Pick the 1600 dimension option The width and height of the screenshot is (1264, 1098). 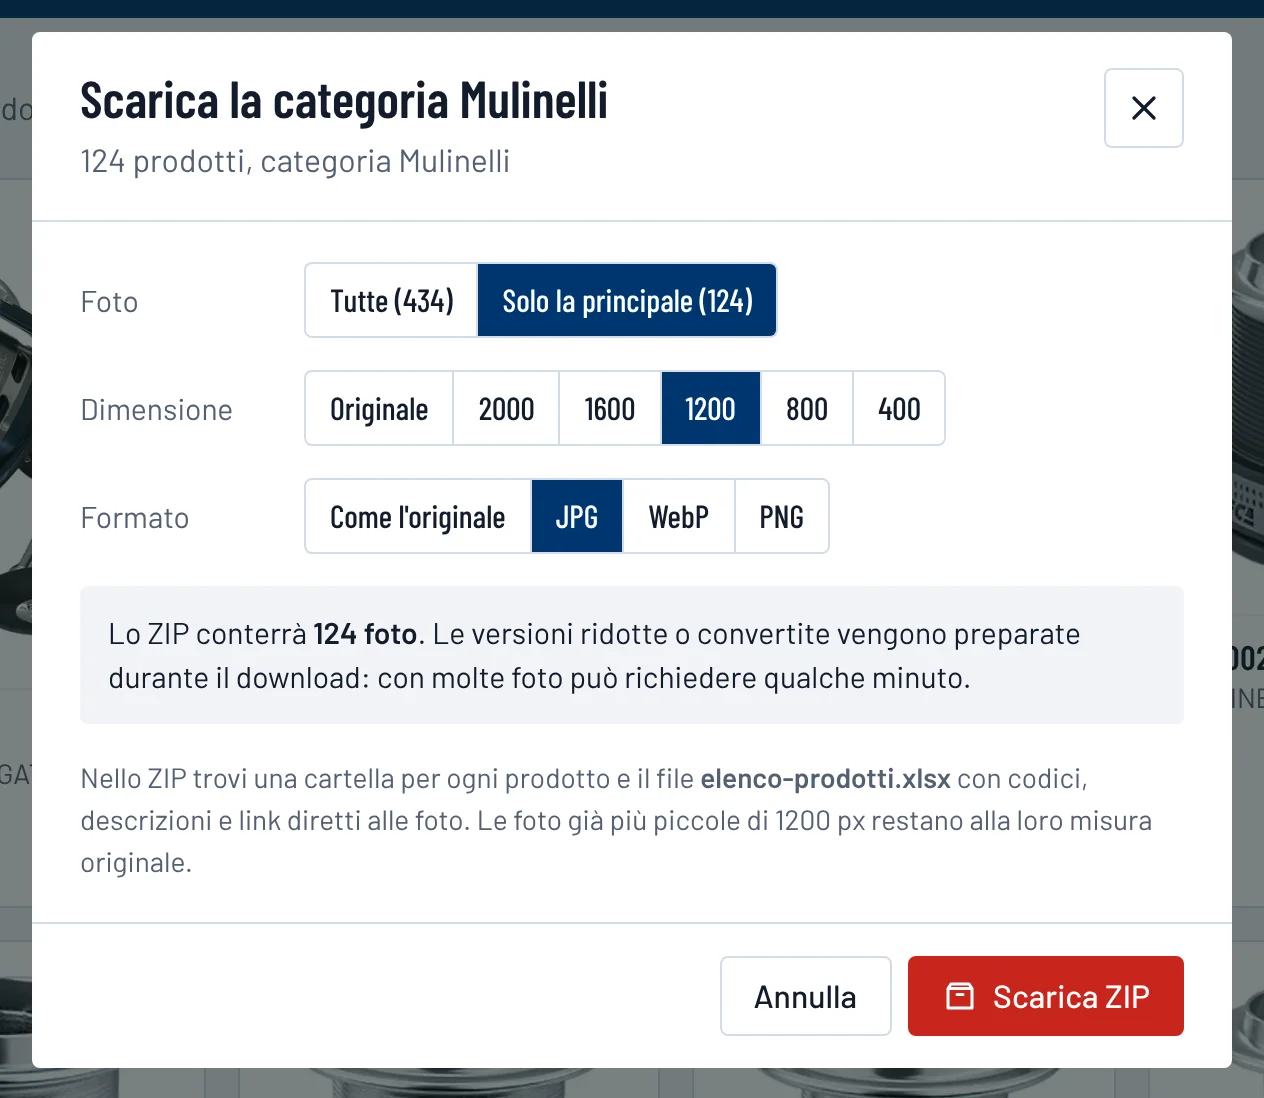pos(610,408)
